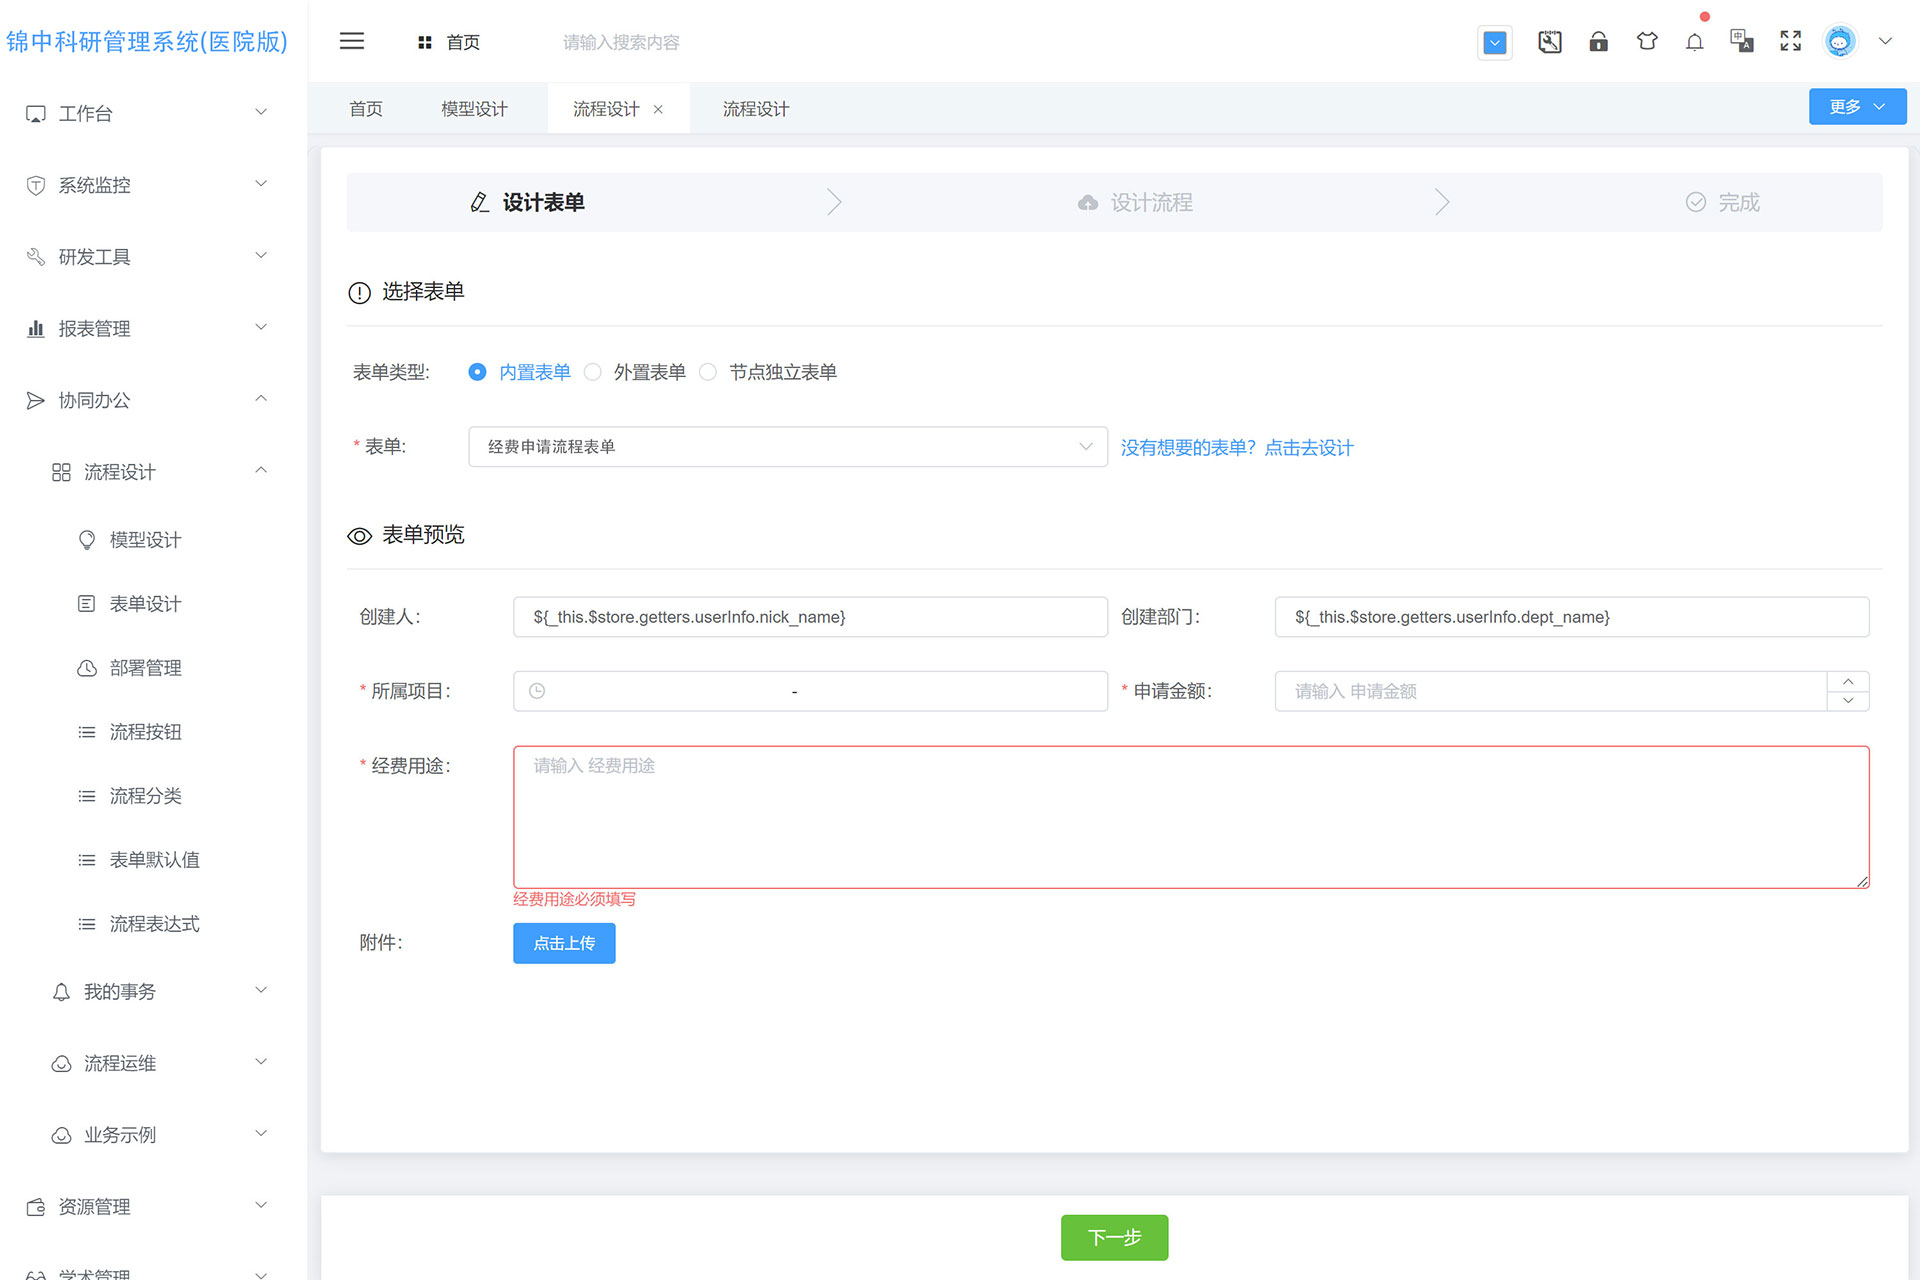Screen dimensions: 1920x1280
Task: Click the hamburger menu collapse icon
Action: [x=351, y=41]
